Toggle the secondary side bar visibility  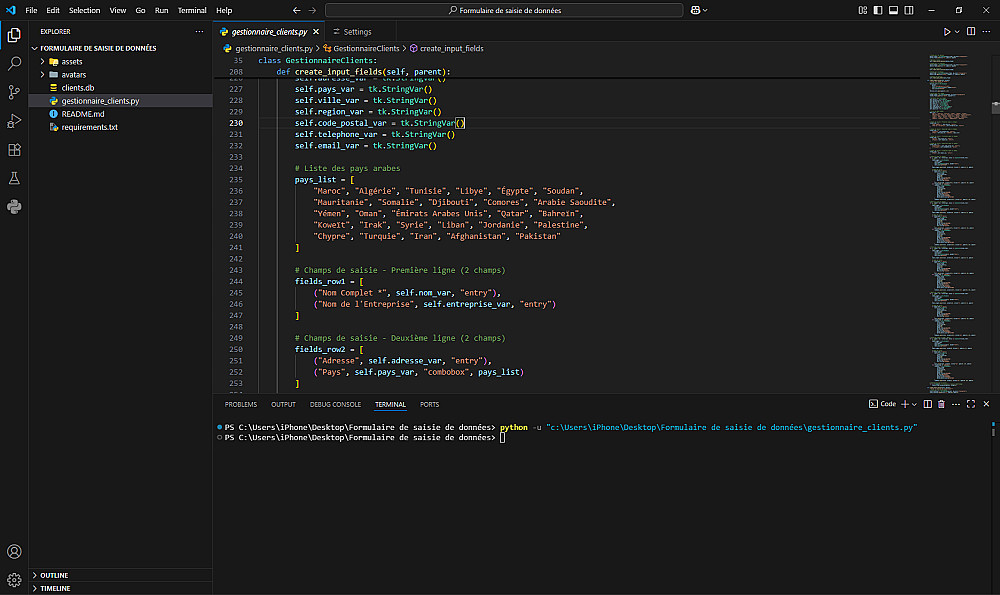[x=911, y=10]
